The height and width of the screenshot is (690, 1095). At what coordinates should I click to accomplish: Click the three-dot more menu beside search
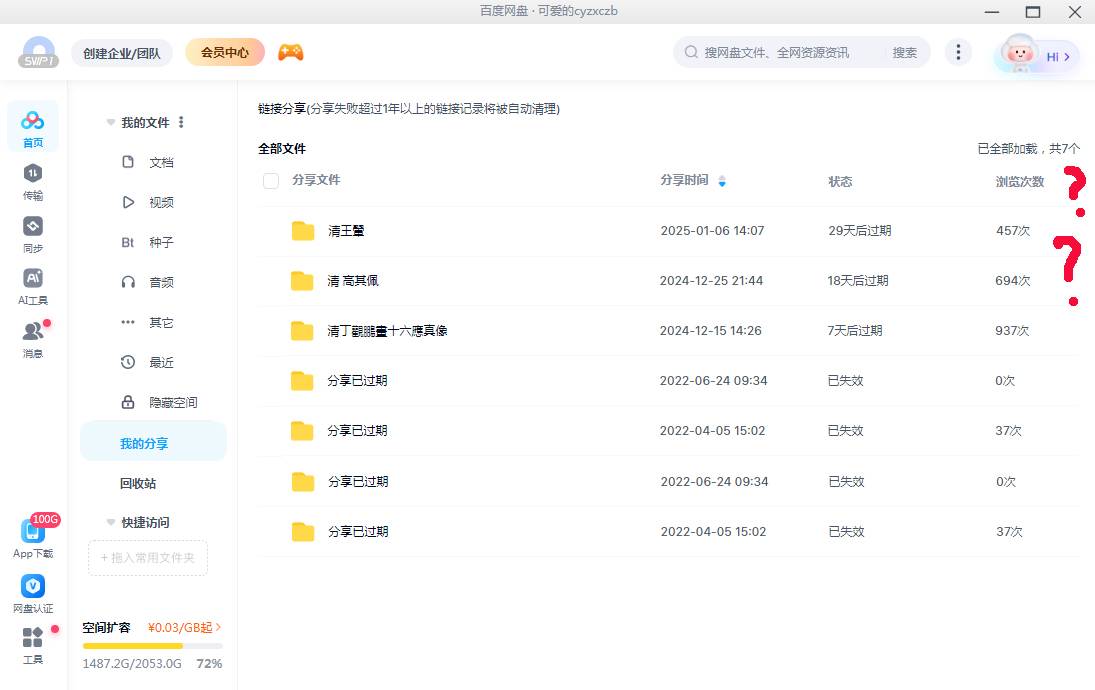pyautogui.click(x=958, y=53)
